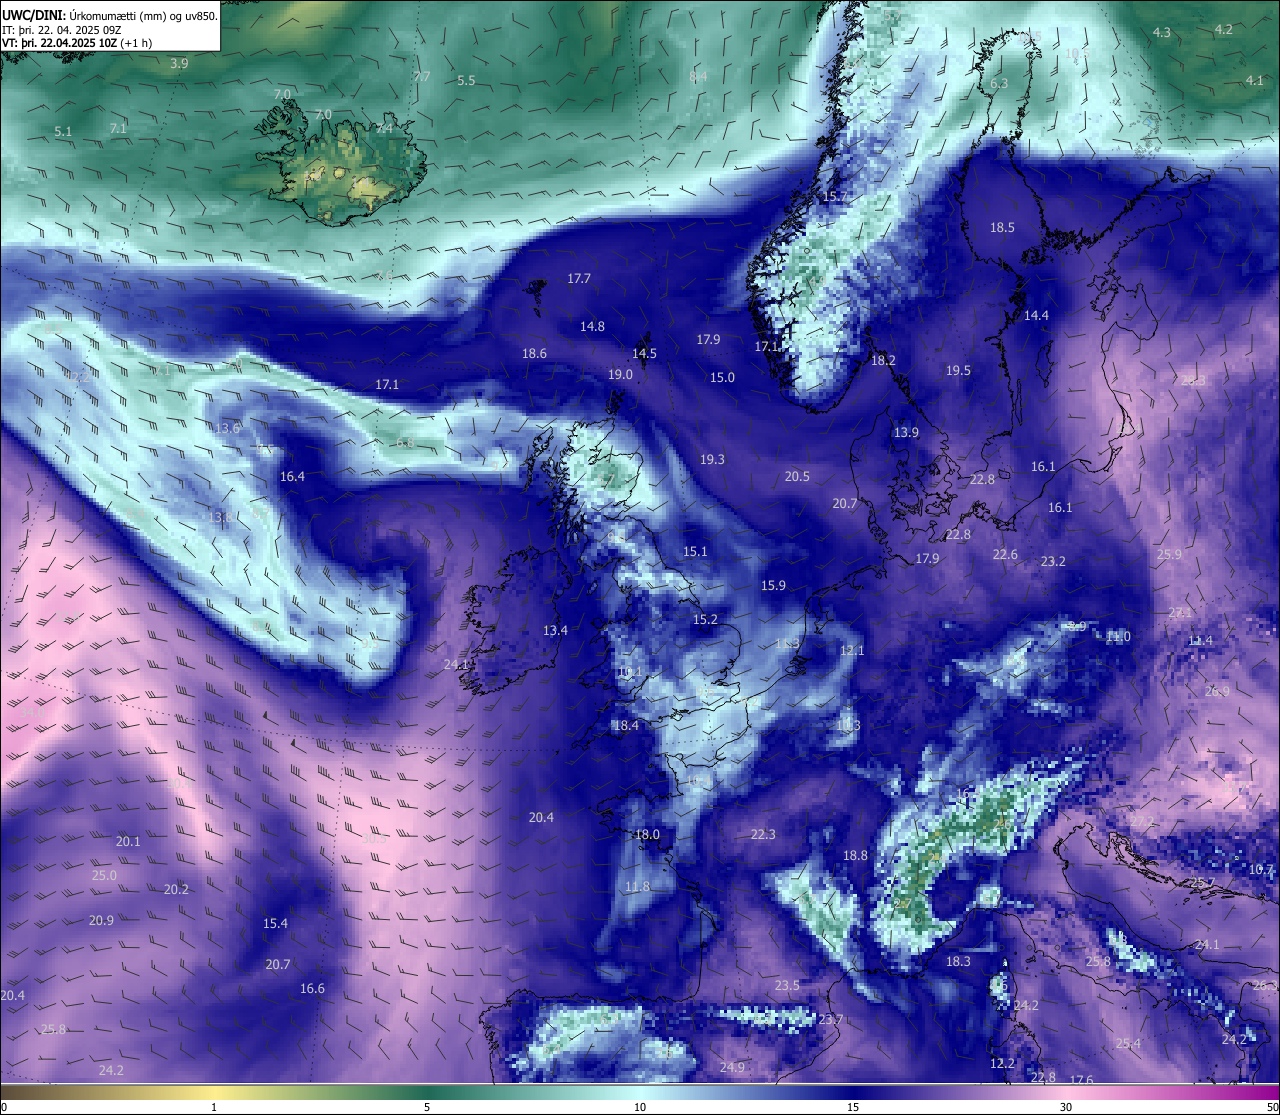Viewport: 1280px width, 1115px height.
Task: Click the 20.5 value in North Sea
Action: pyautogui.click(x=797, y=477)
